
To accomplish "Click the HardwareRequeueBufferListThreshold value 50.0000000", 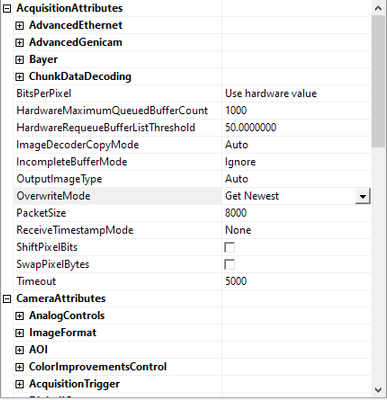I will point(251,128).
